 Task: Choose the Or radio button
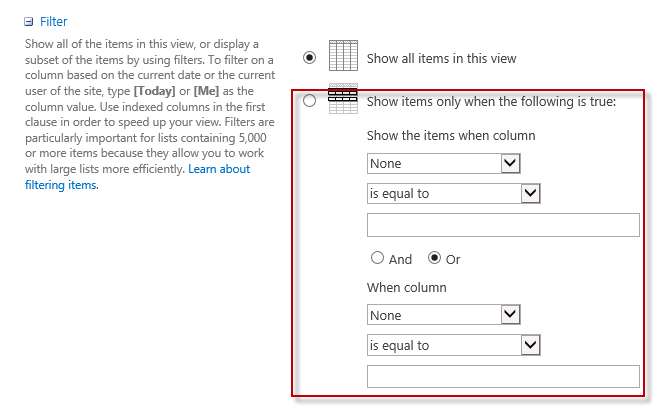434,258
